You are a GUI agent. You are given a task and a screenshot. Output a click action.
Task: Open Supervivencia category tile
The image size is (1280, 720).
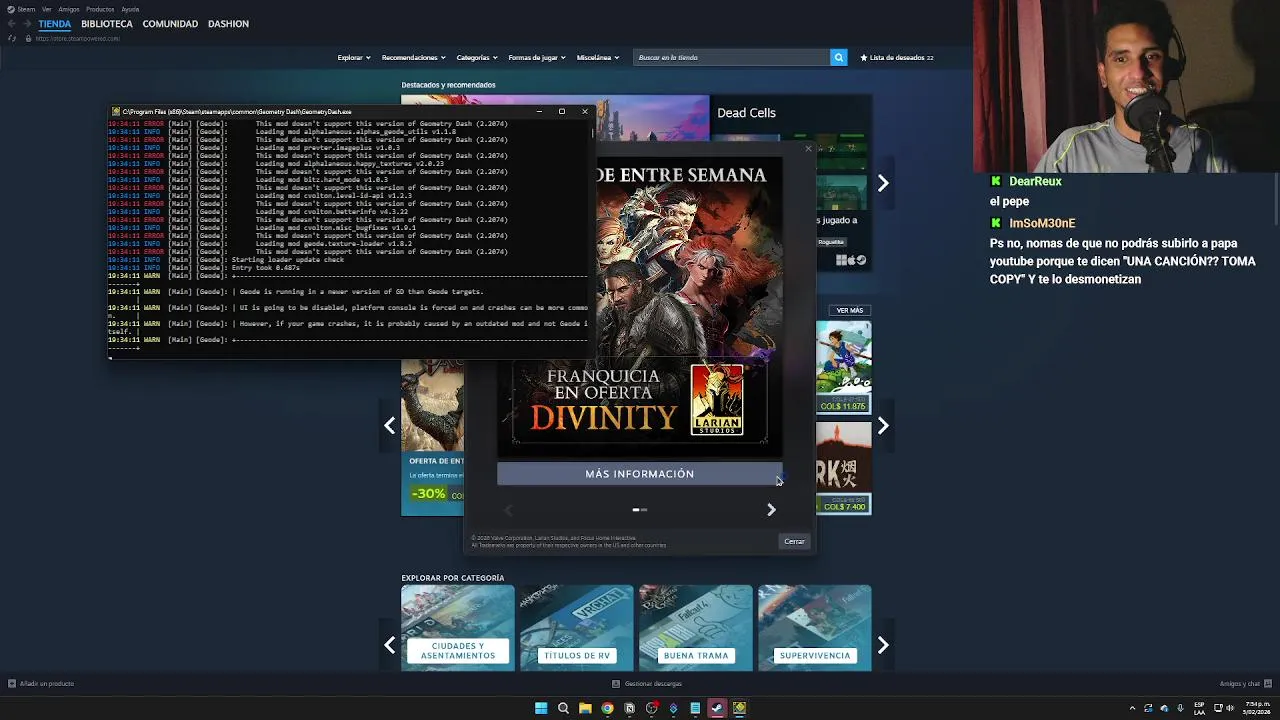[x=814, y=627]
